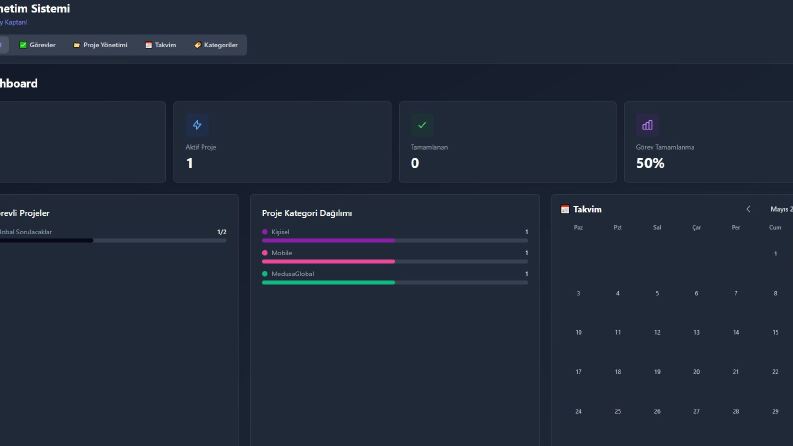
Task: Click the MedusaGlobal category label
Action: (x=293, y=274)
